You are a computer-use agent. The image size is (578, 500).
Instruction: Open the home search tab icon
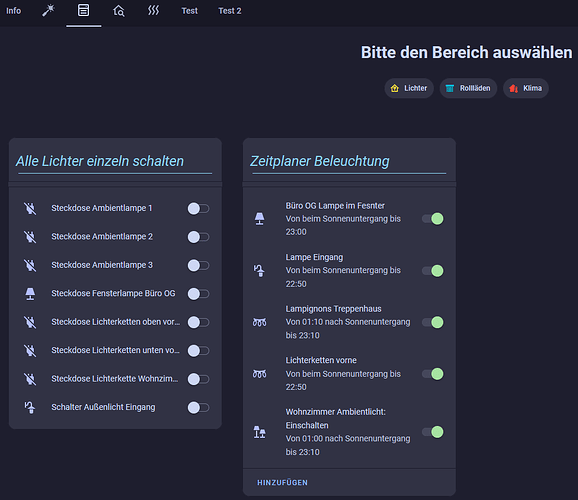pyautogui.click(x=119, y=11)
